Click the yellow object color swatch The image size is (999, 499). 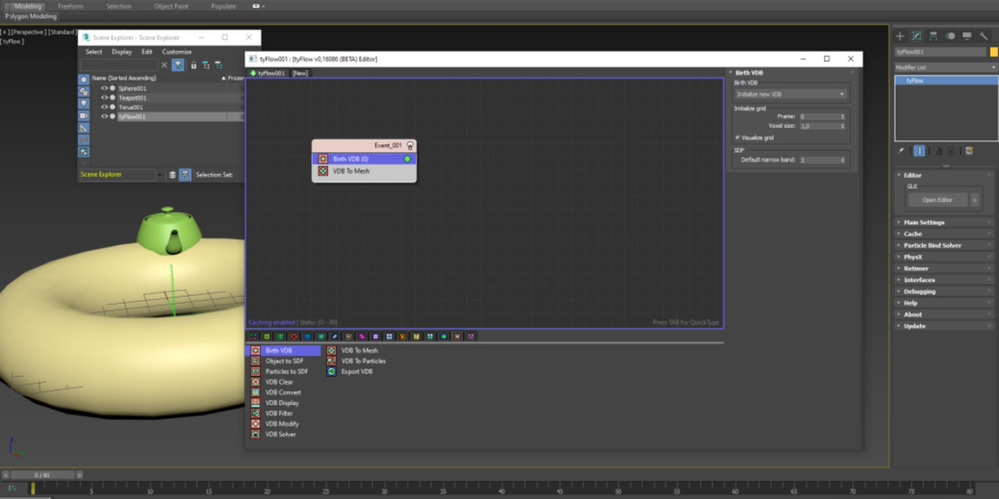click(x=993, y=52)
